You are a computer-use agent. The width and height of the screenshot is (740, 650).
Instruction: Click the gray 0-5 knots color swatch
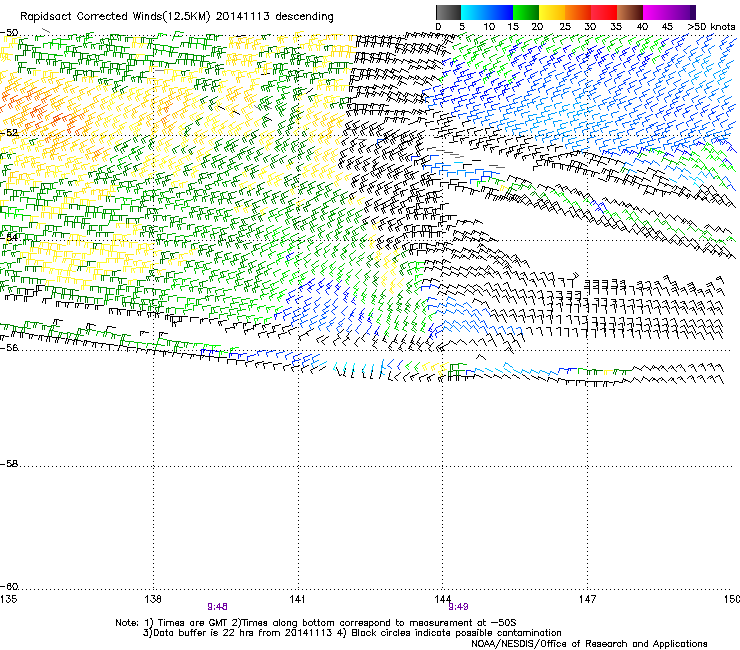[x=448, y=12]
